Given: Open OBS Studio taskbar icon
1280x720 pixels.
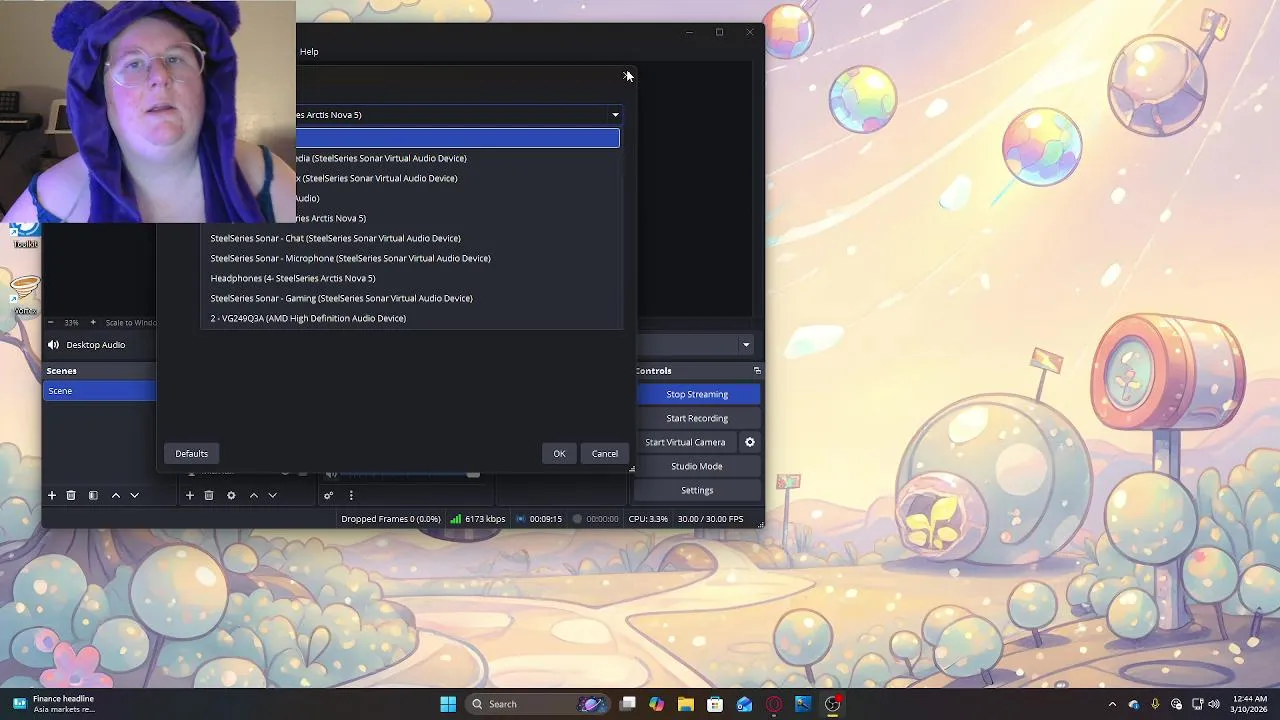Looking at the screenshot, I should click(x=832, y=704).
